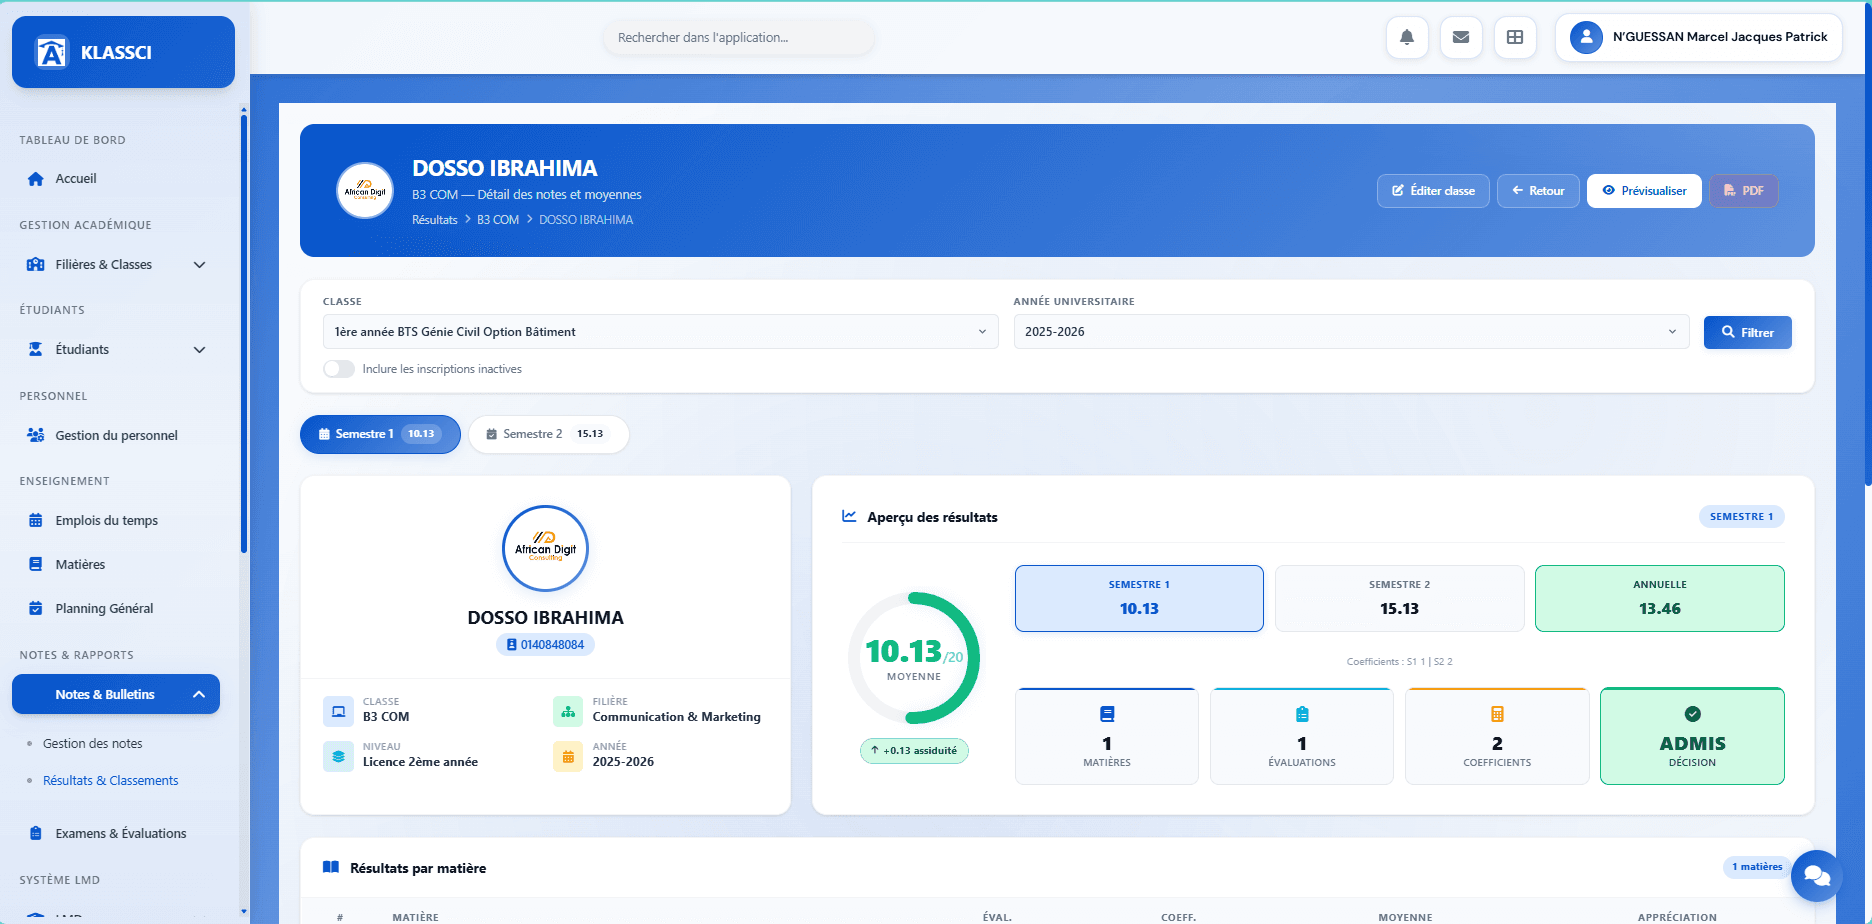Screen dimensions: 1872x924
Task: Click the apps grid icon in header
Action: (1515, 38)
